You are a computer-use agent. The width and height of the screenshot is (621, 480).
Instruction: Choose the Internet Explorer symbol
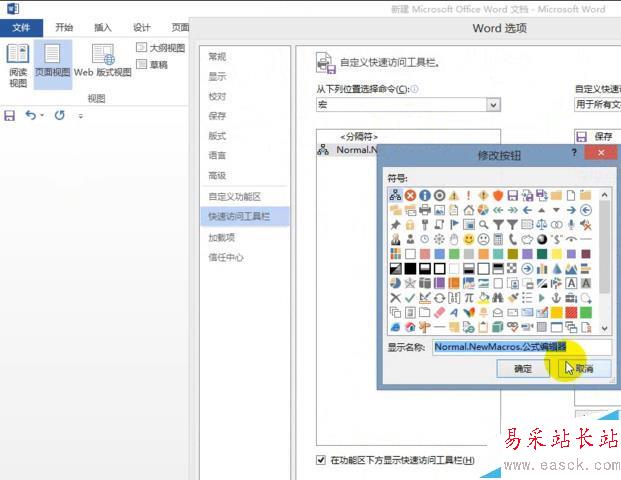395,327
